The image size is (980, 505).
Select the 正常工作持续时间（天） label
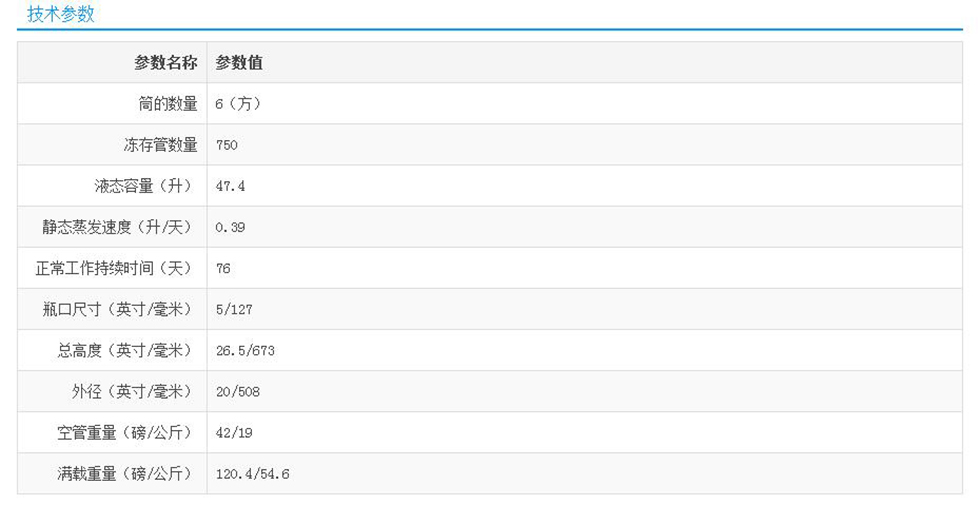[113, 268]
